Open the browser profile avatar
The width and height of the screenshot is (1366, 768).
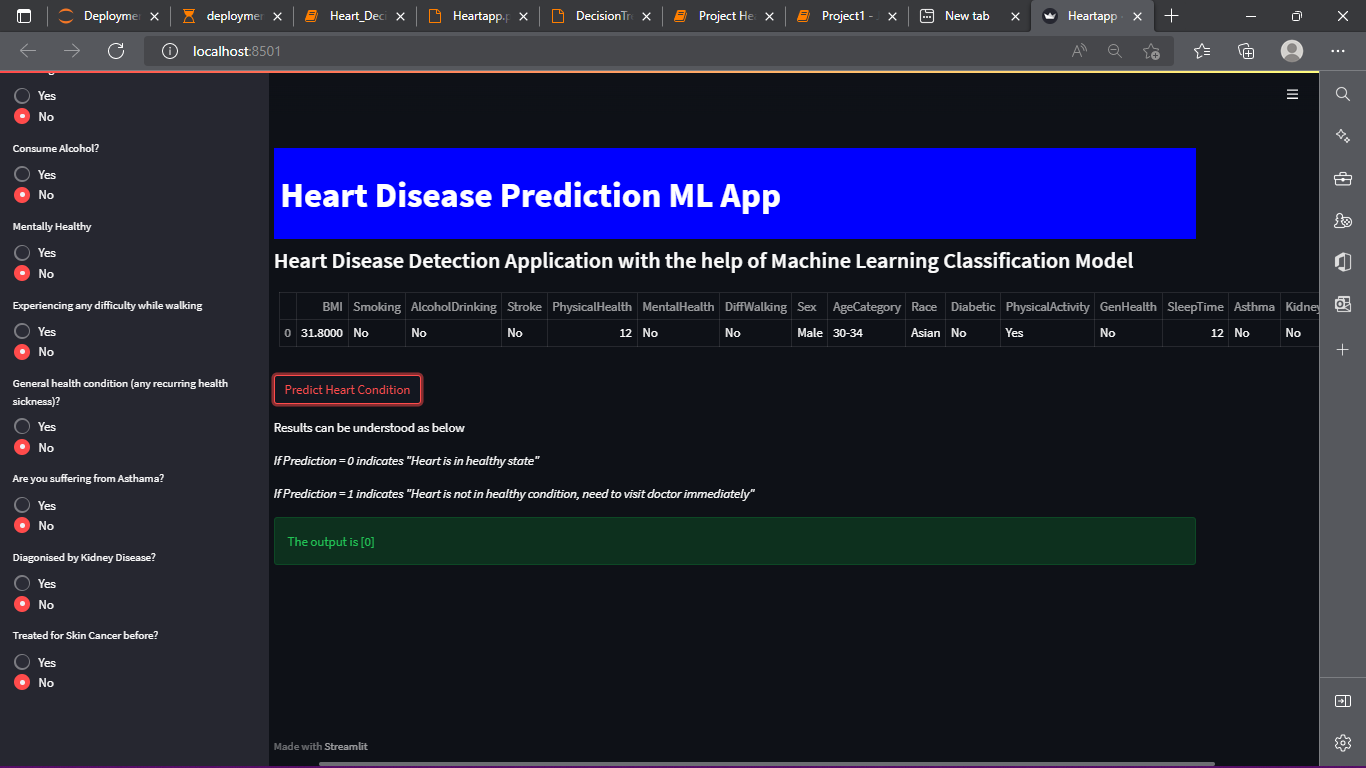pos(1292,51)
